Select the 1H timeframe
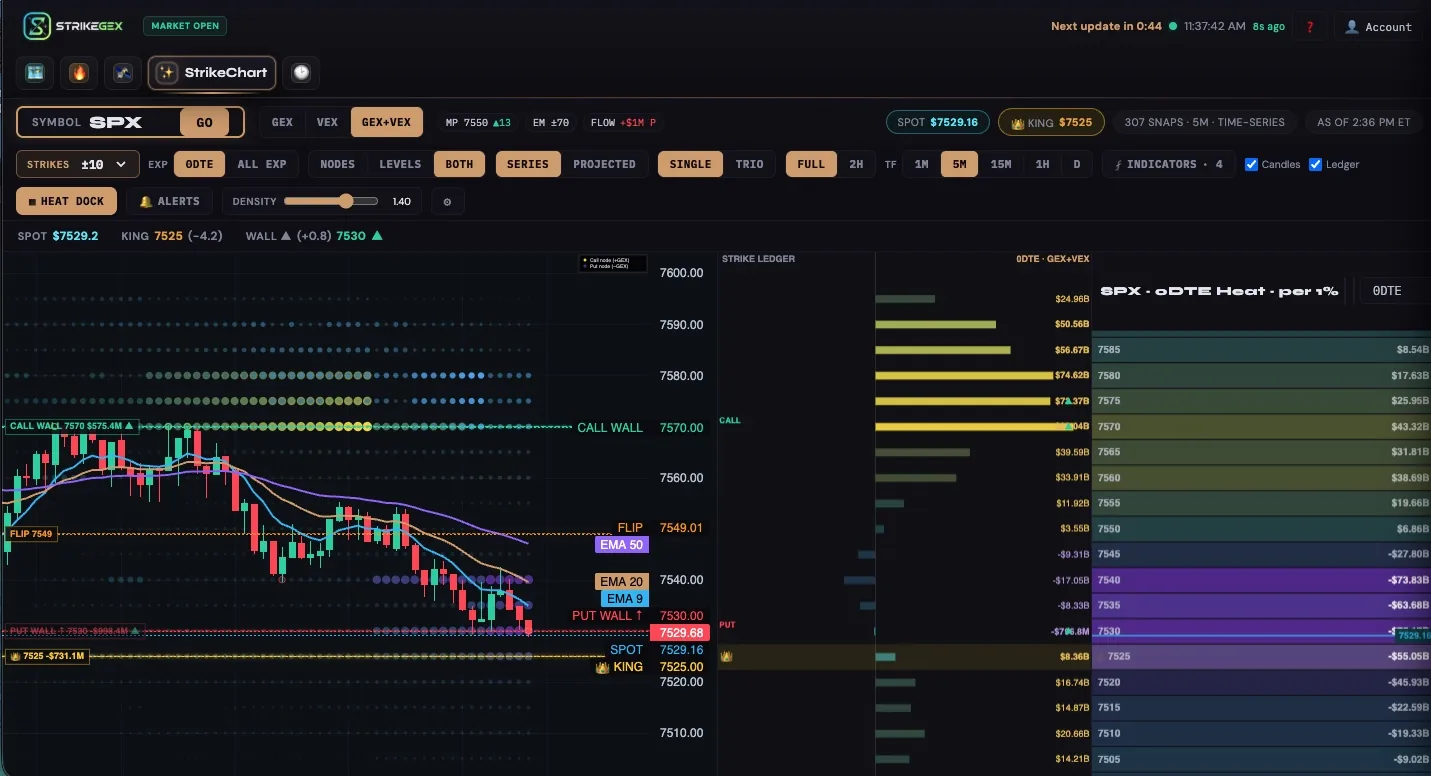 coord(1042,164)
